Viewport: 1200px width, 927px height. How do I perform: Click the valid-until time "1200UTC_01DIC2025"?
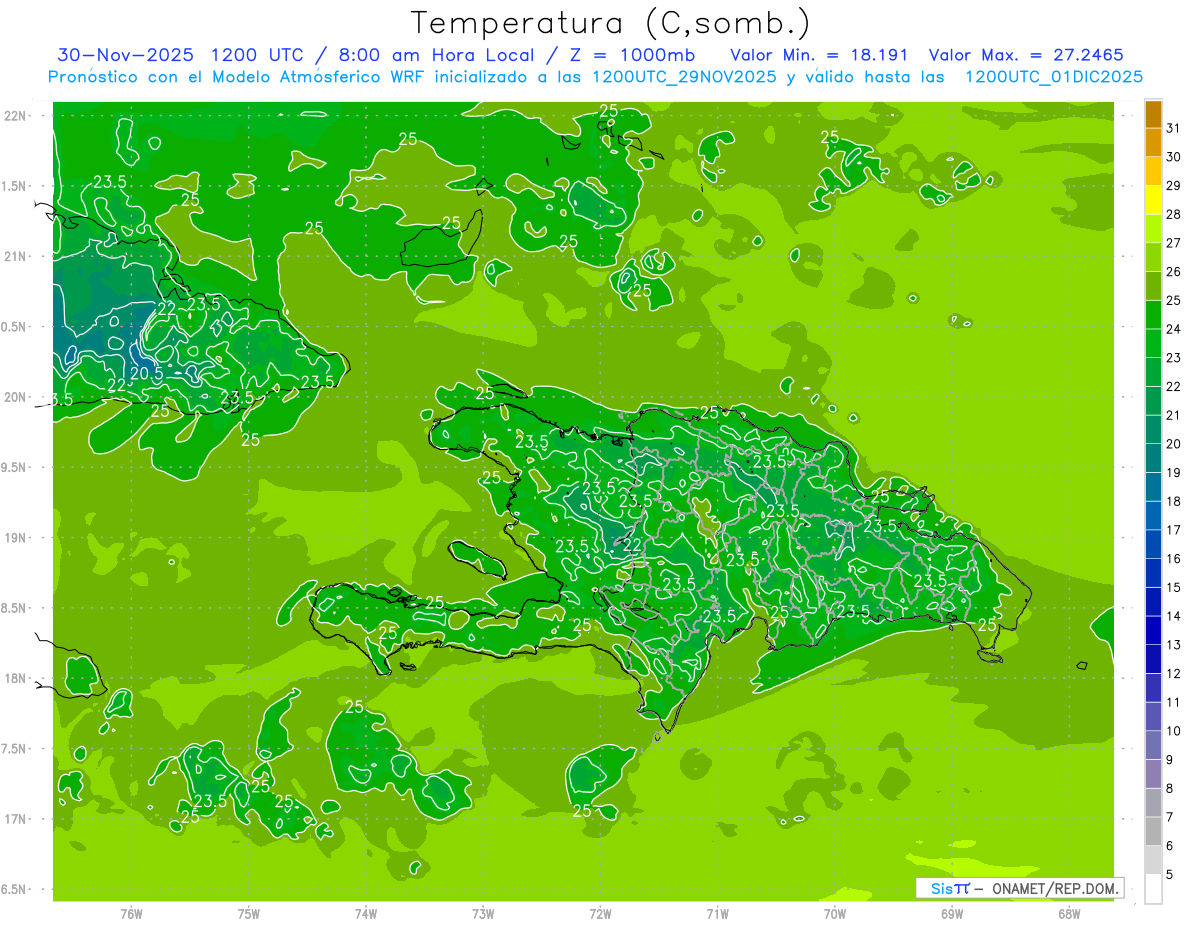1053,77
